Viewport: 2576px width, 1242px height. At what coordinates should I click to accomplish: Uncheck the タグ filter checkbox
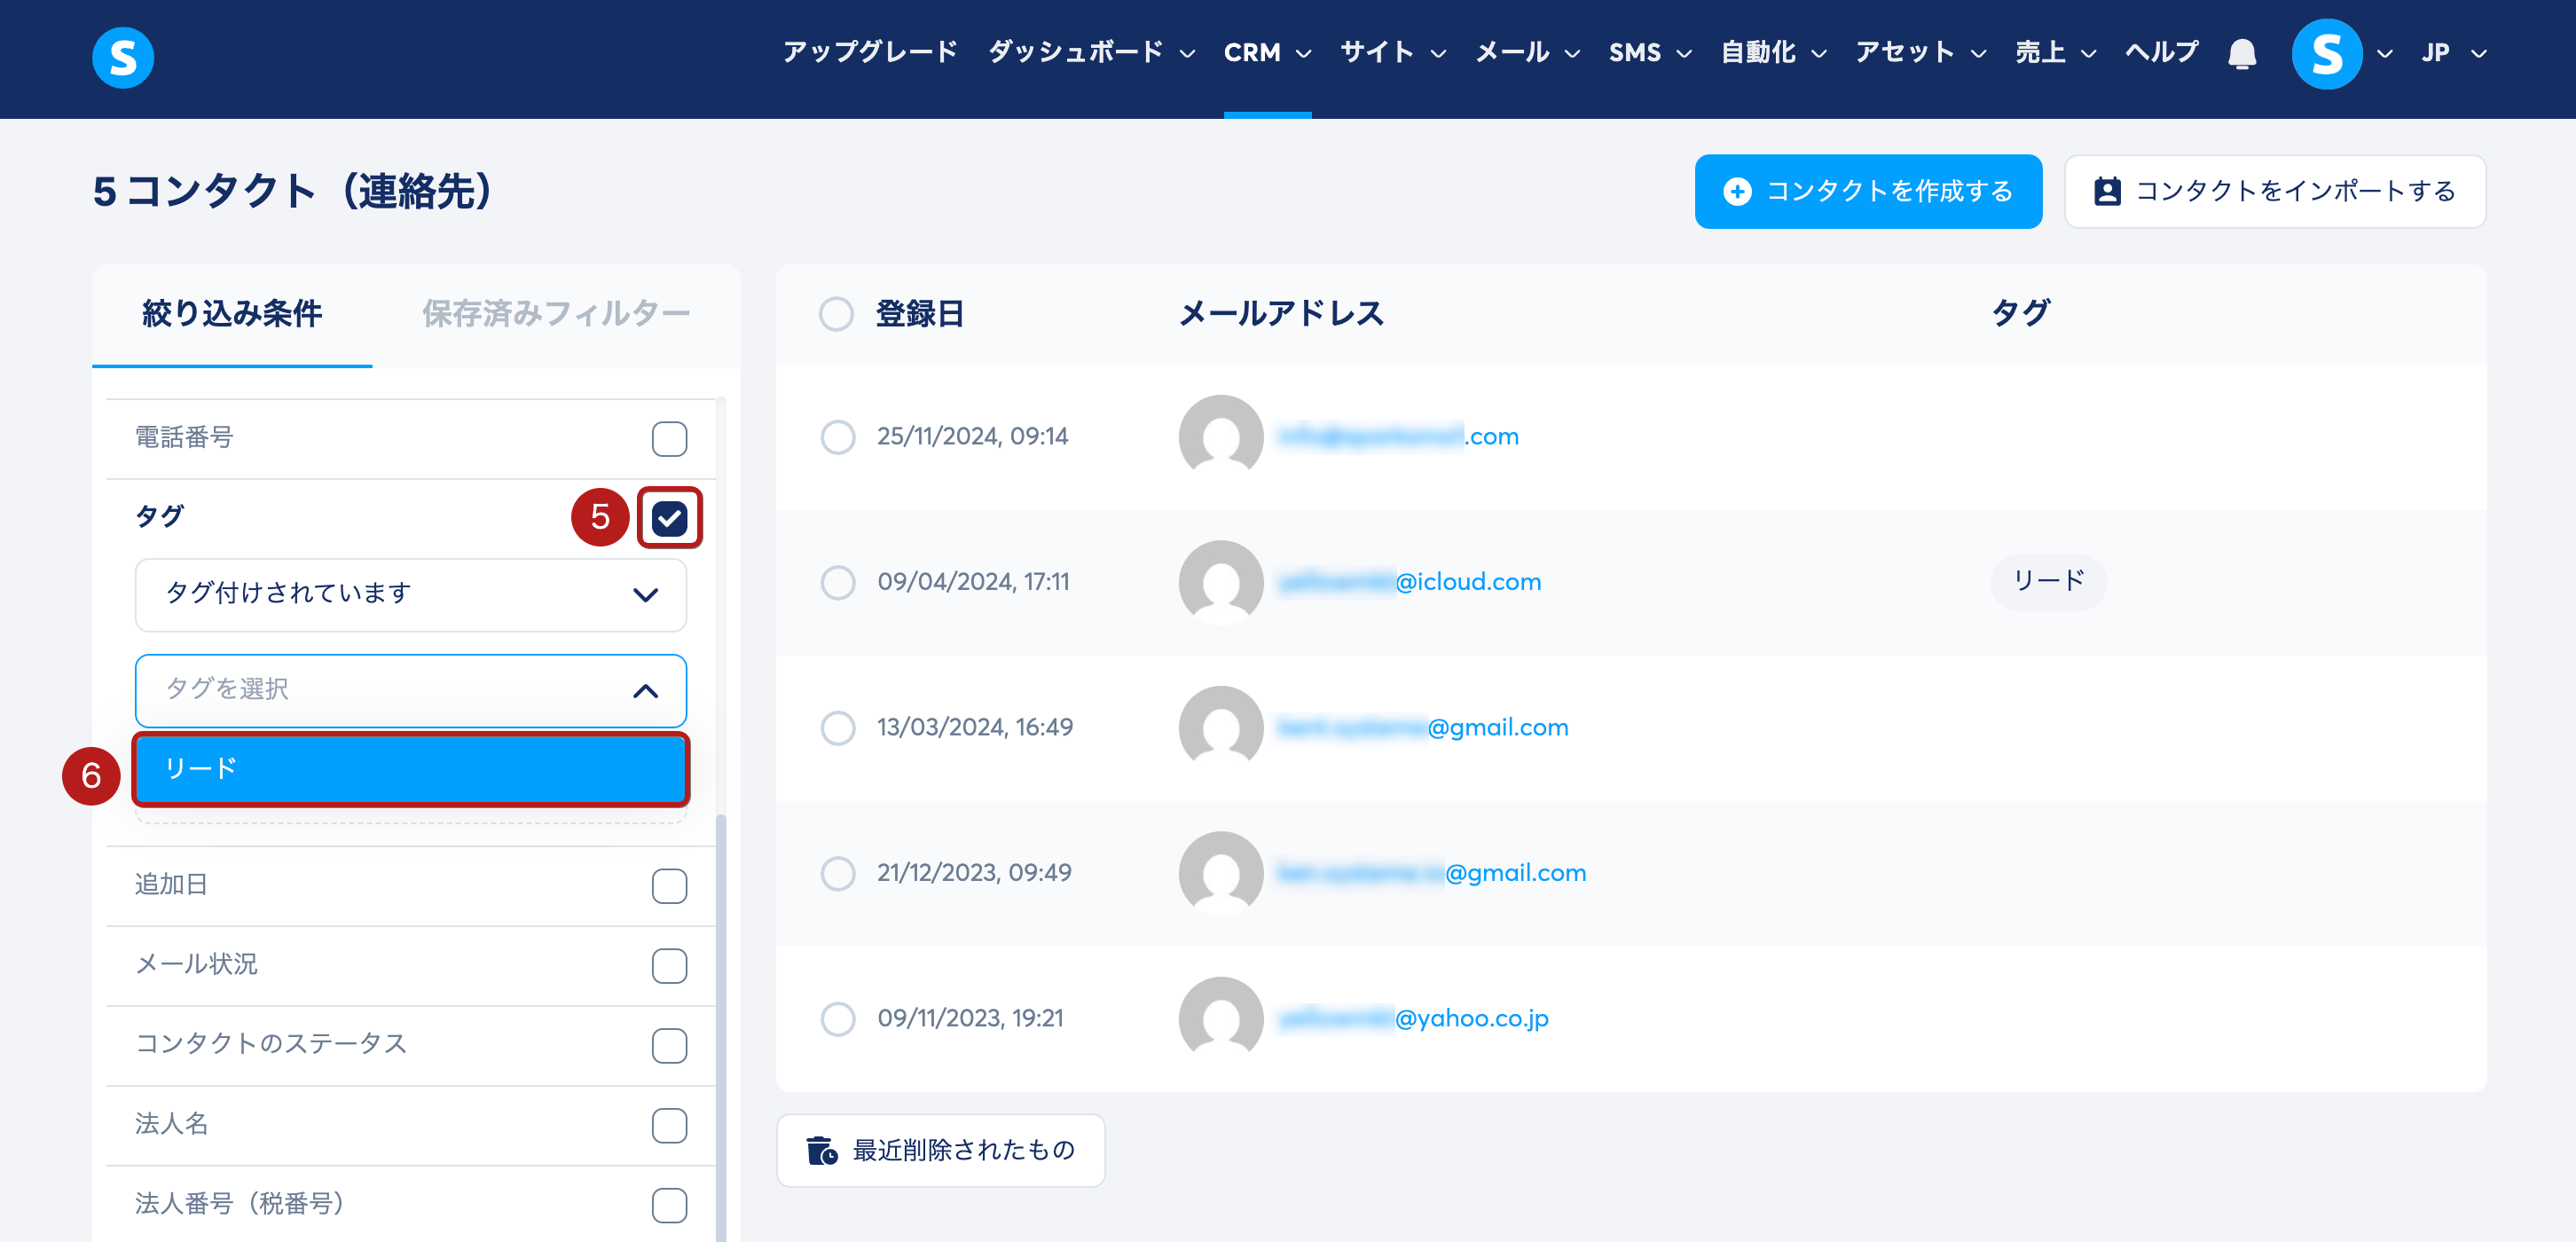pos(669,518)
